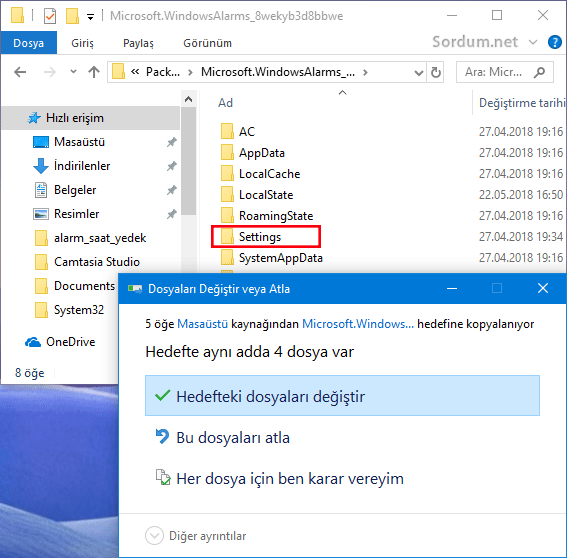Screen dimensions: 567x558
Task: Open recent locations dropdown arrow
Action: click(x=73, y=72)
